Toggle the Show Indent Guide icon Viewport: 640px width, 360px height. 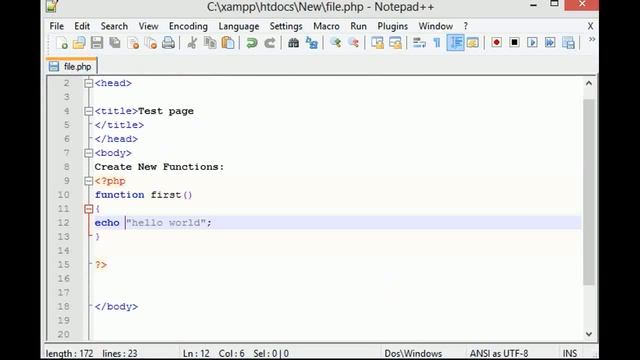point(455,43)
